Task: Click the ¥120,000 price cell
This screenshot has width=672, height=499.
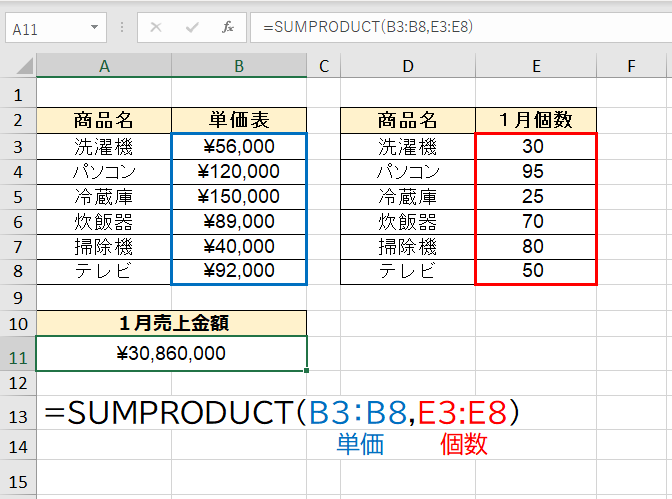Action: 239,171
